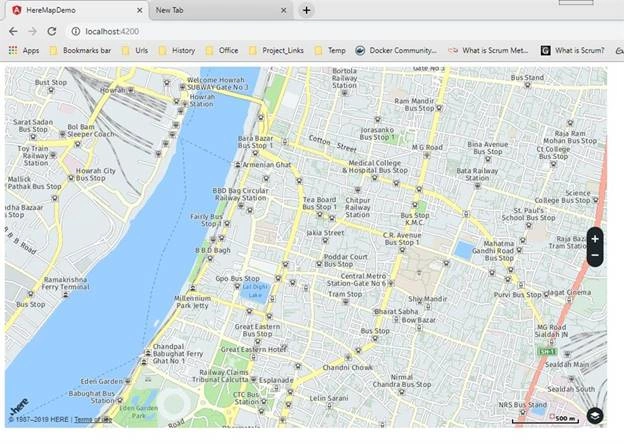The image size is (624, 444).
Task: Click the Bus Stand marker icon
Action: 527,85
